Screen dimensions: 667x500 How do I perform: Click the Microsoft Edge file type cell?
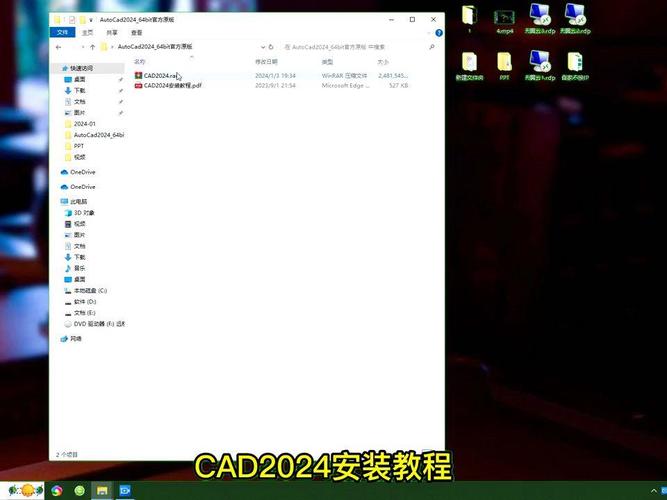345,86
